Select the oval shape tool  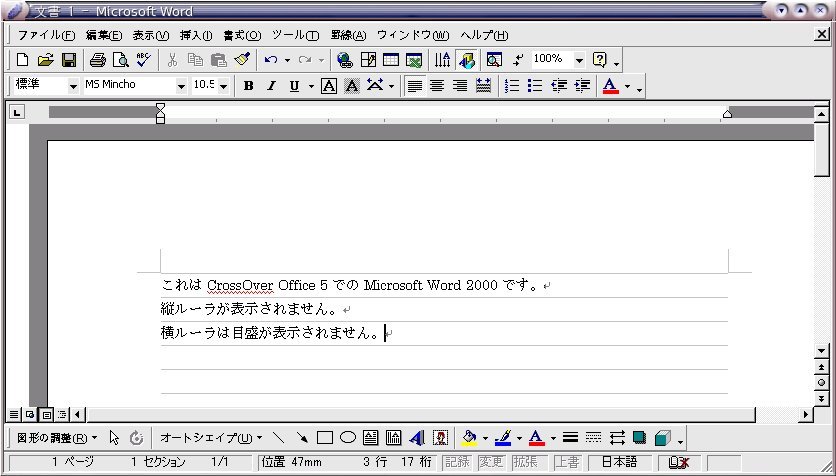click(x=348, y=438)
